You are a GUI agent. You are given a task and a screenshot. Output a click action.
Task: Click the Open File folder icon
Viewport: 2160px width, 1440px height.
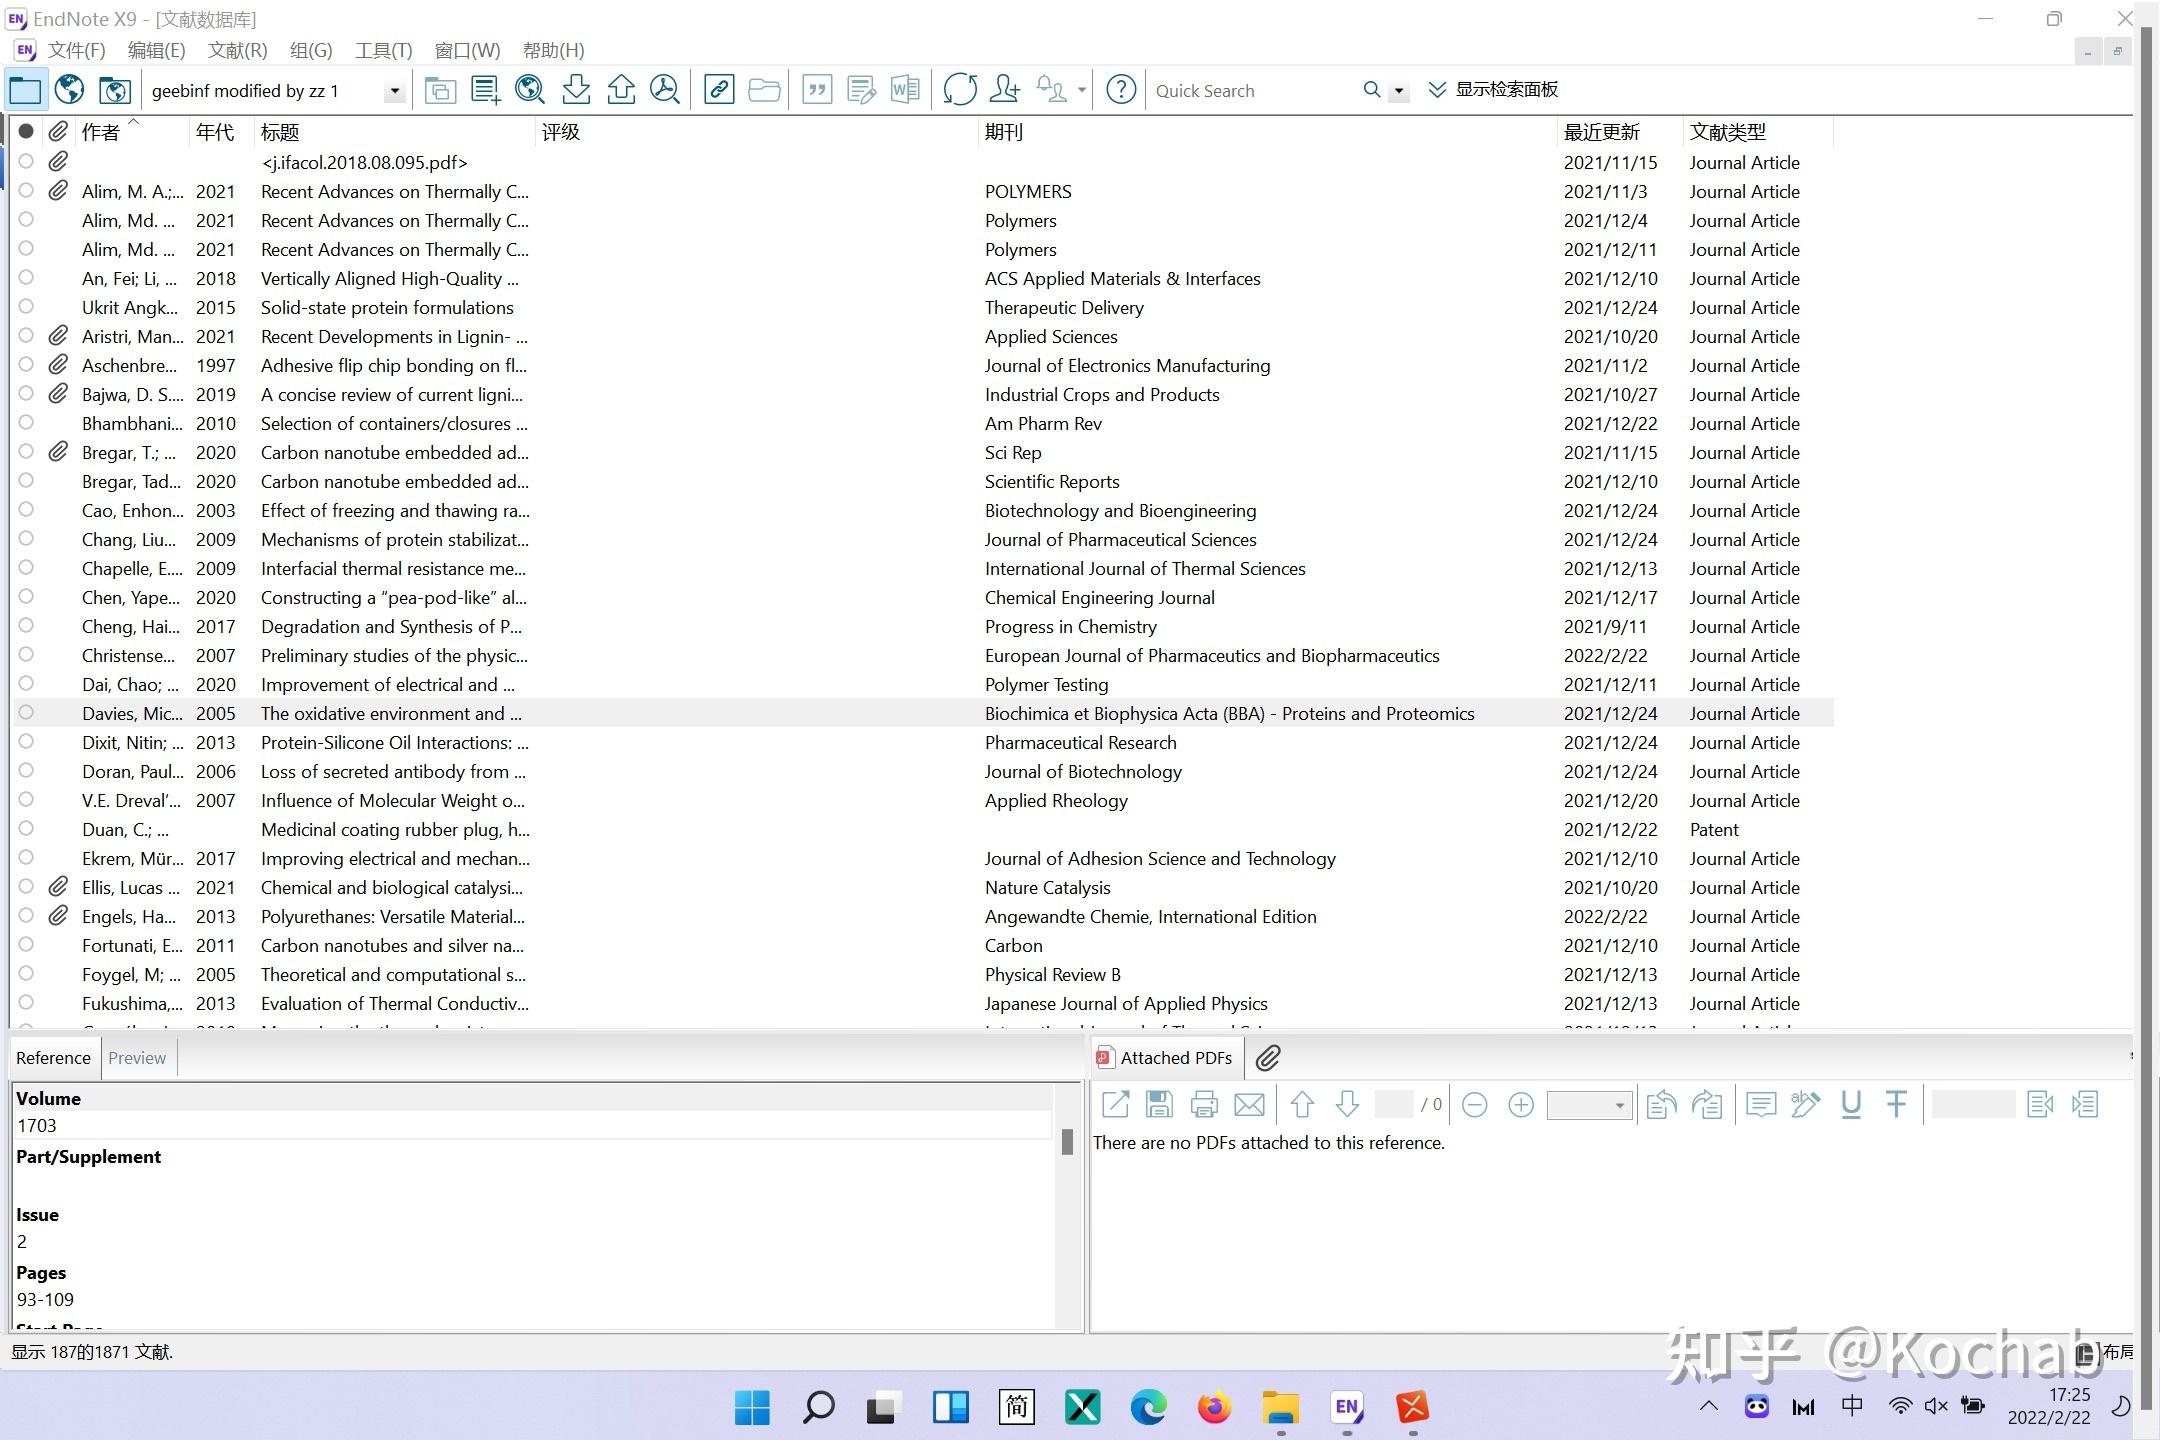764,90
